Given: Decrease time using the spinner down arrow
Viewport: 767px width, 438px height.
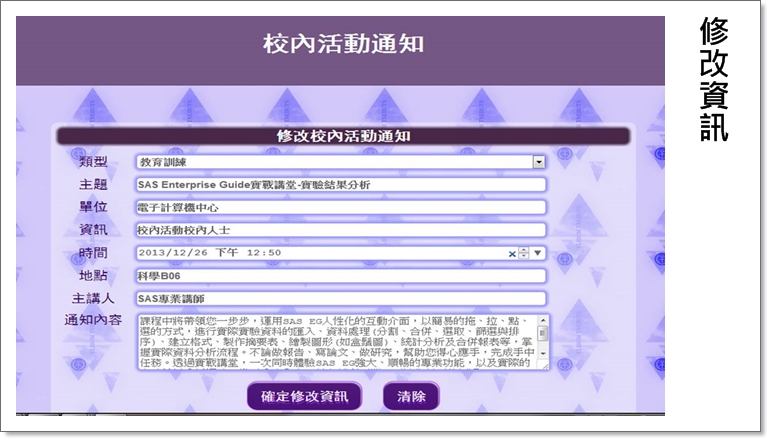Looking at the screenshot, I should [x=523, y=257].
